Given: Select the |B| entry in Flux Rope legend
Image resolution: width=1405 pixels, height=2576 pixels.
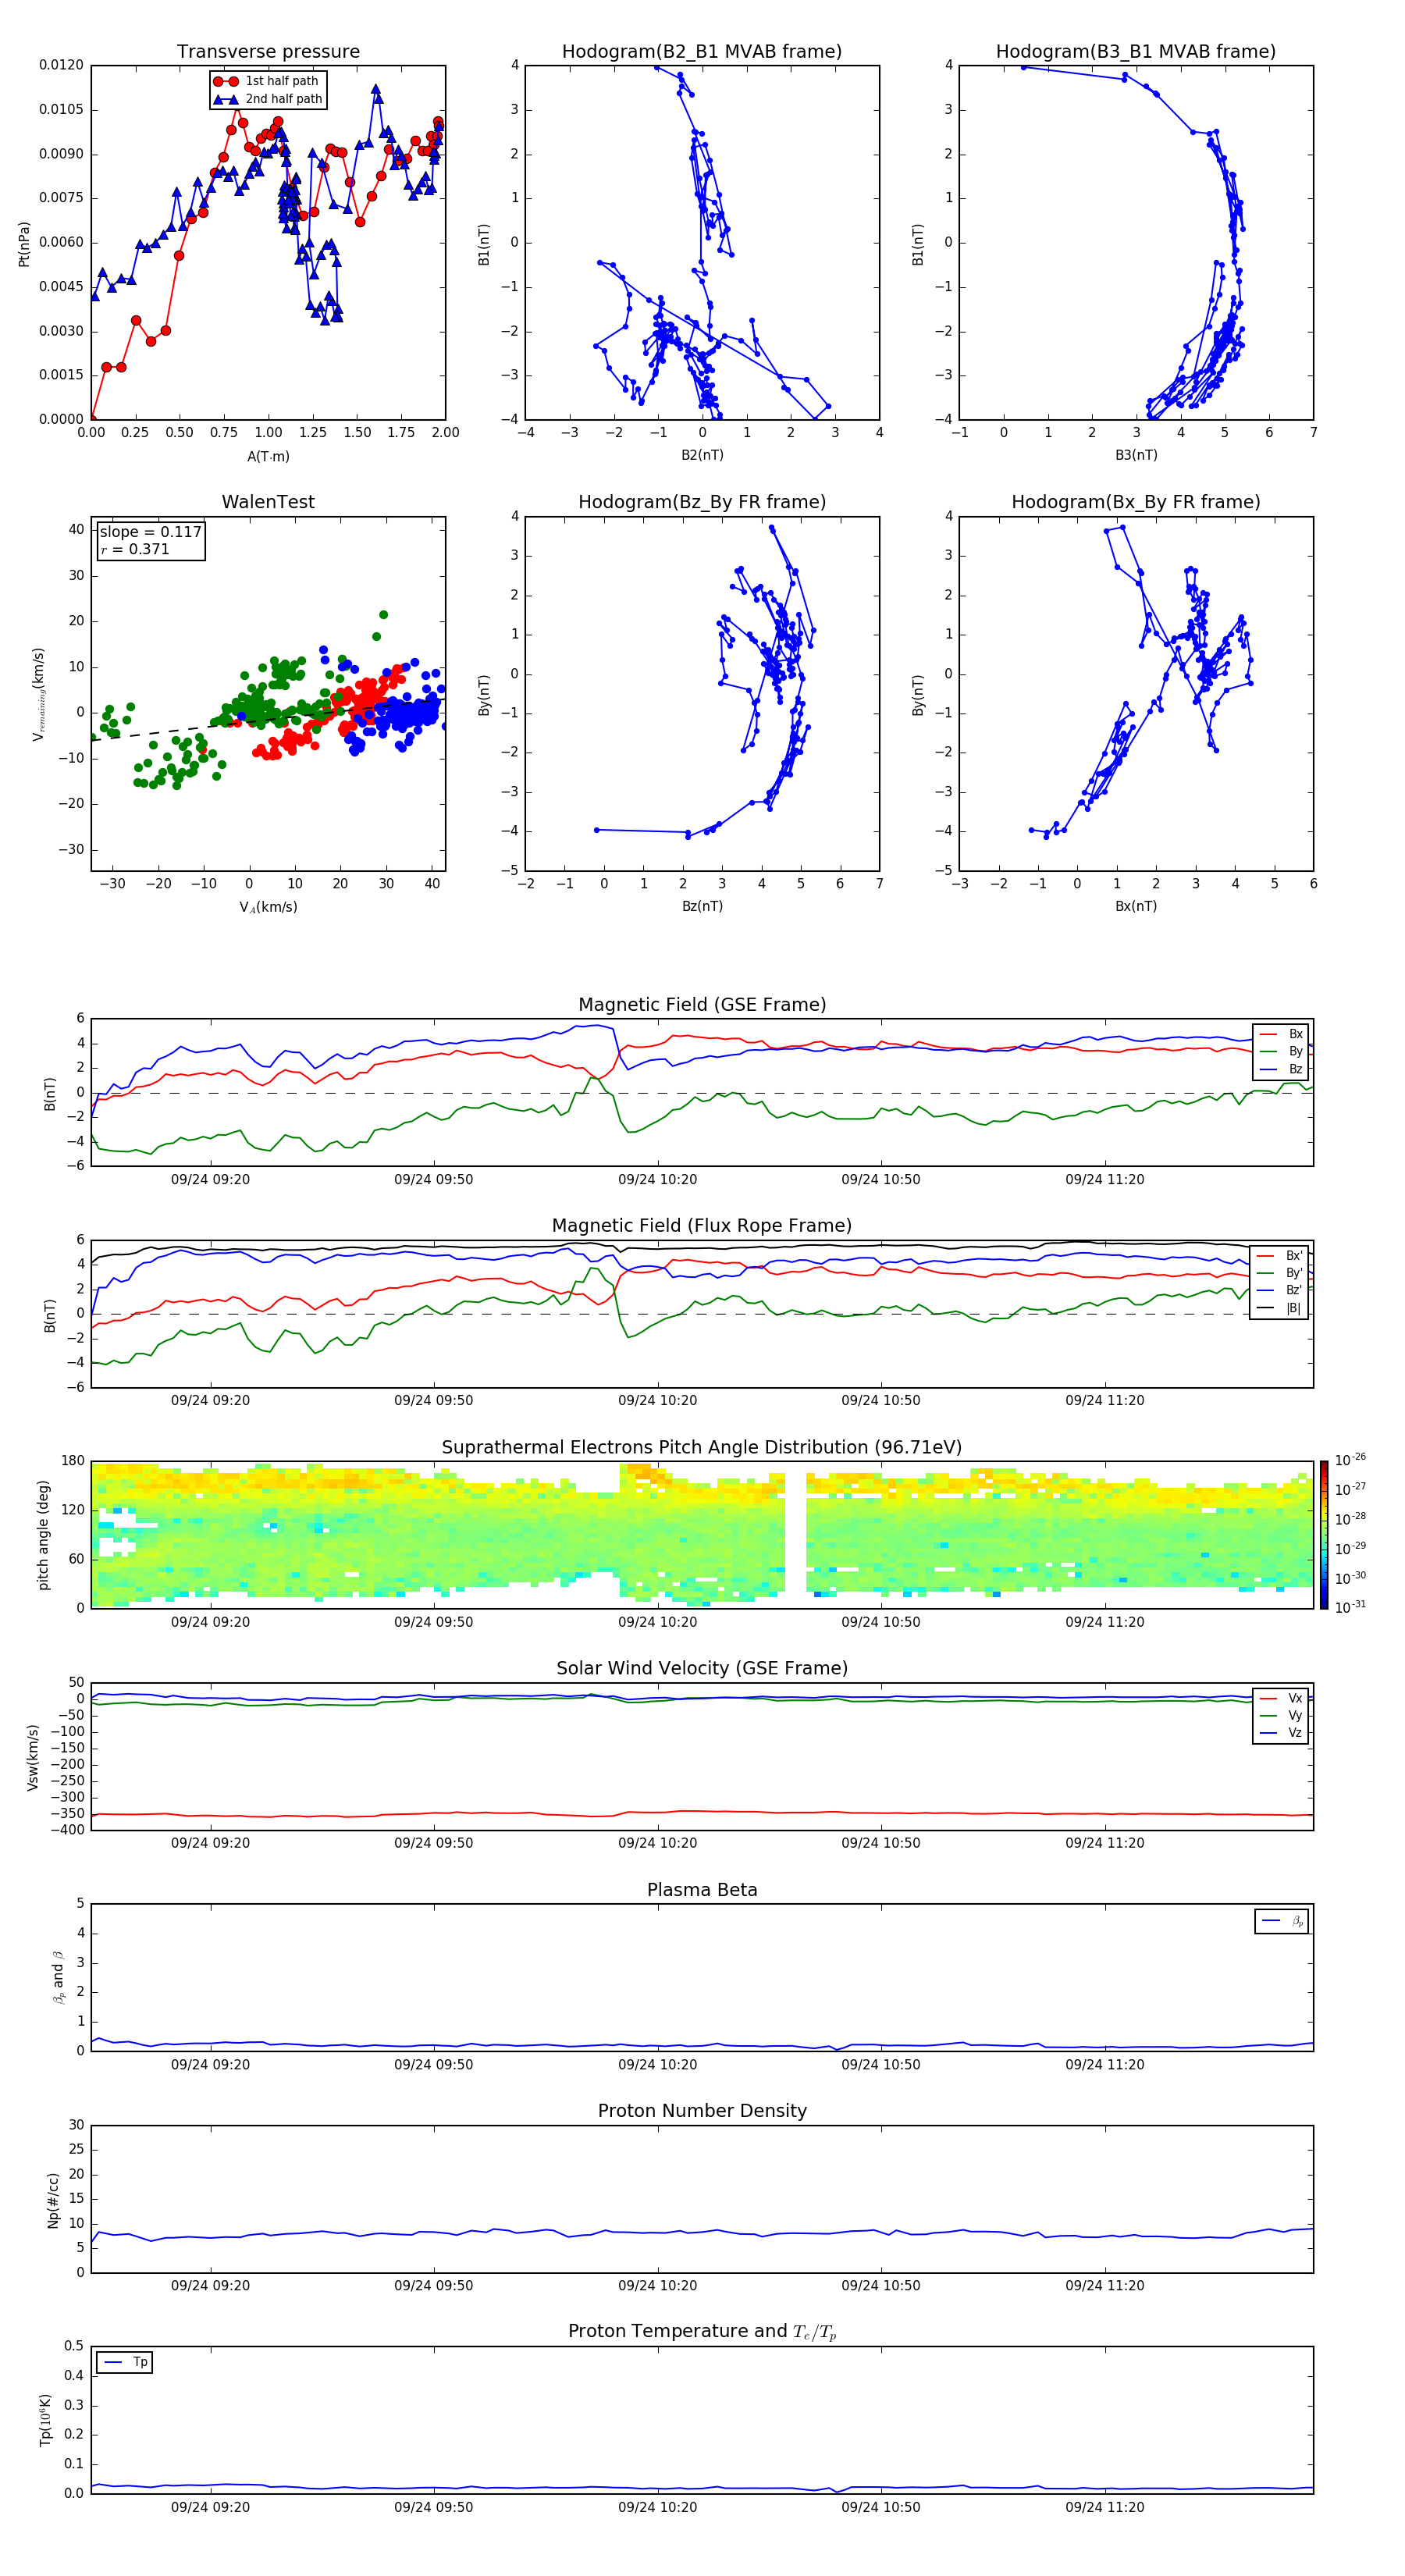Looking at the screenshot, I should click(x=1280, y=1308).
